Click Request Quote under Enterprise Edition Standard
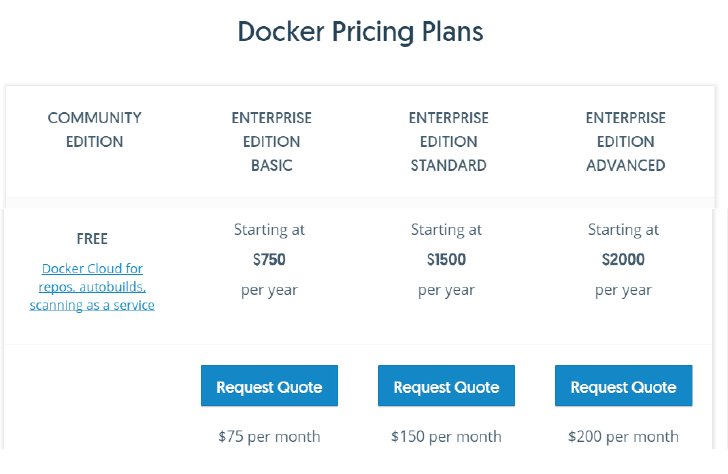728x474 pixels. coord(446,386)
